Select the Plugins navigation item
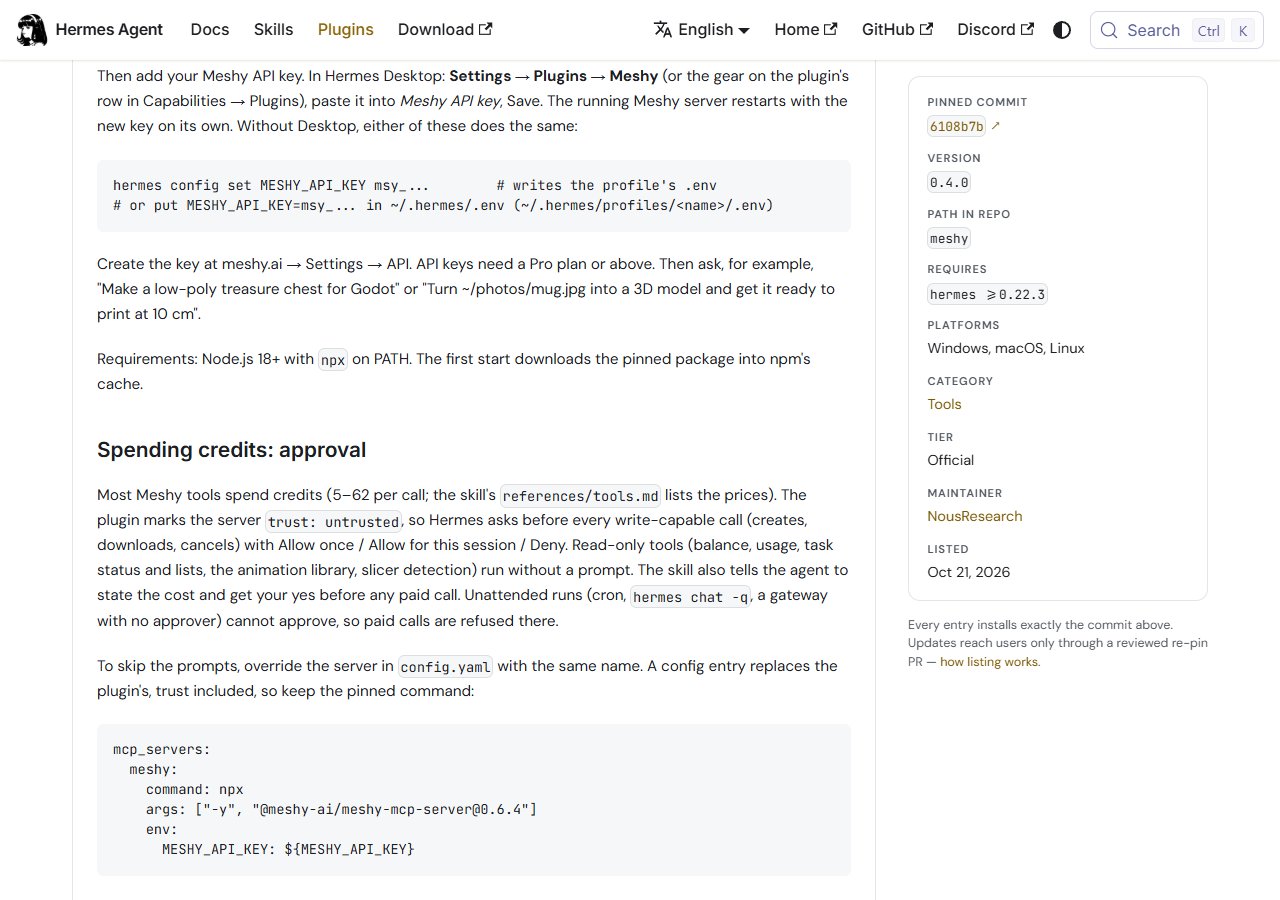The height and width of the screenshot is (900, 1280). [x=346, y=30]
